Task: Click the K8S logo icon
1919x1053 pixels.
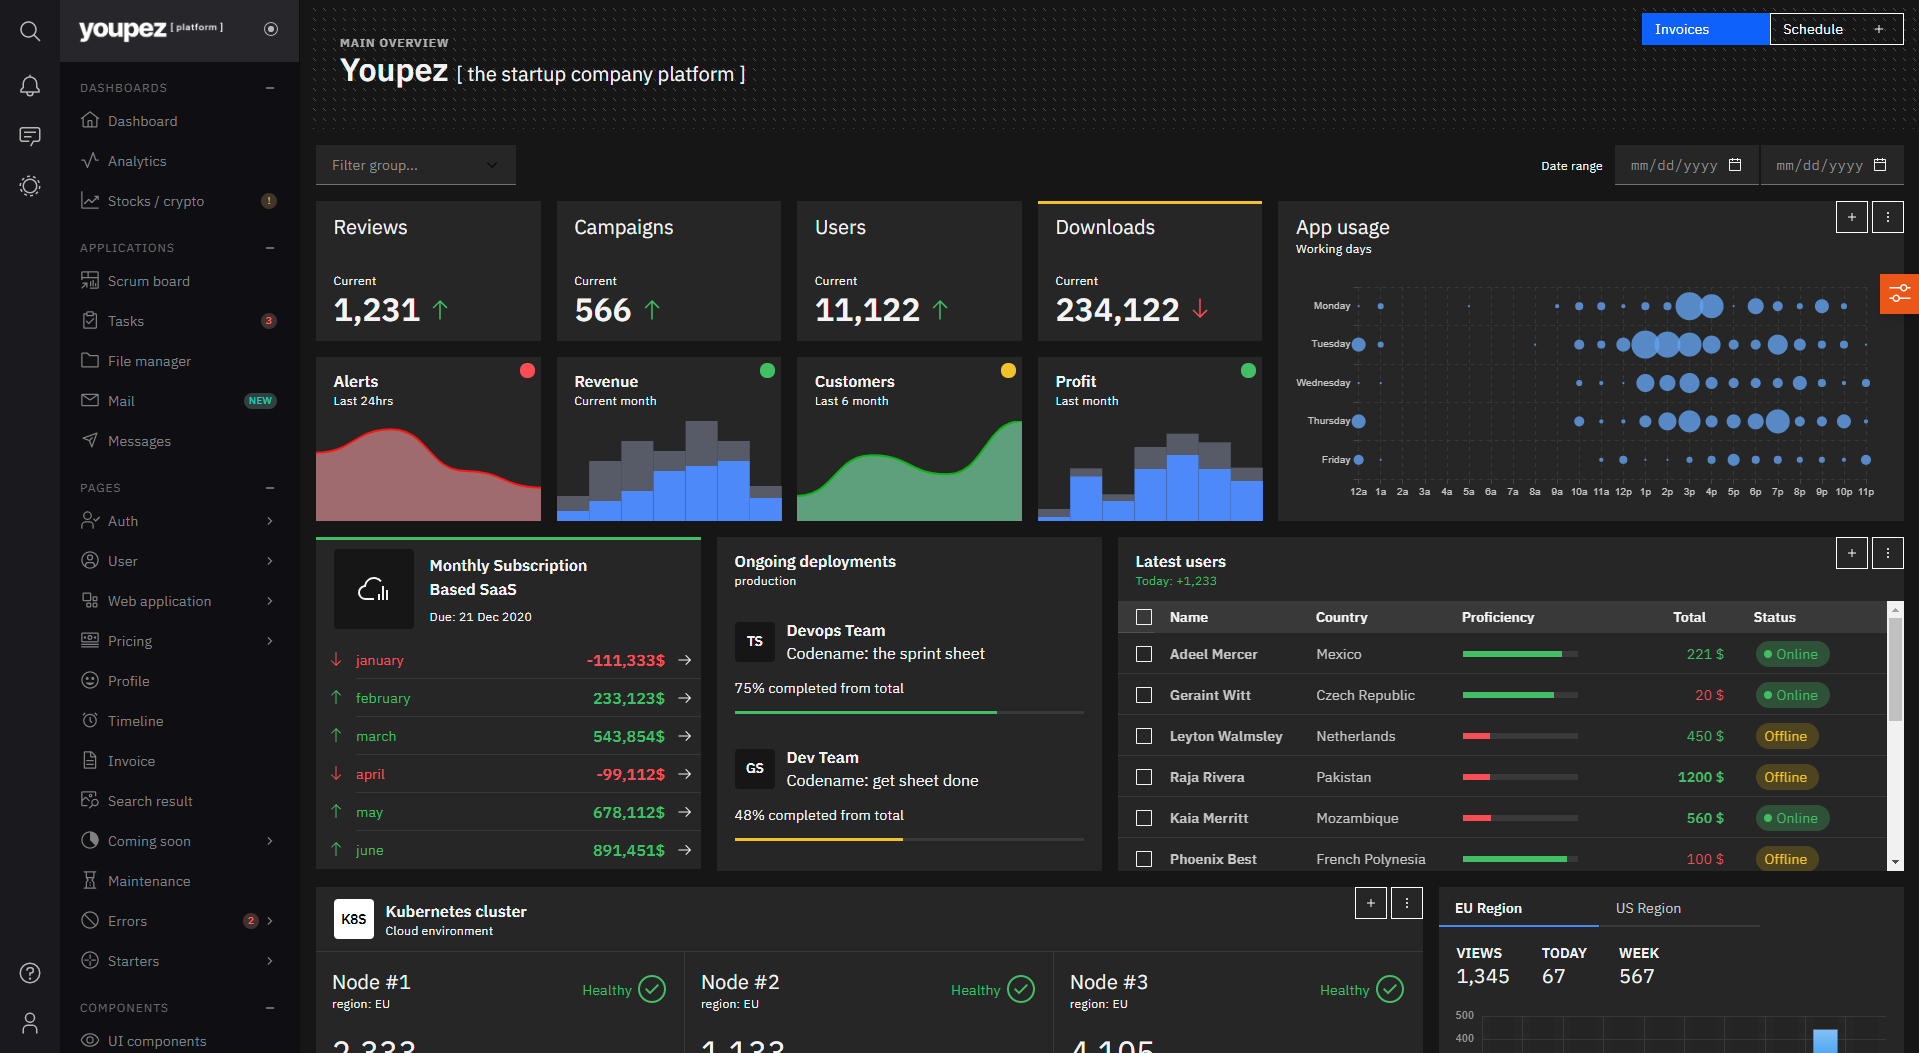Action: click(x=354, y=919)
